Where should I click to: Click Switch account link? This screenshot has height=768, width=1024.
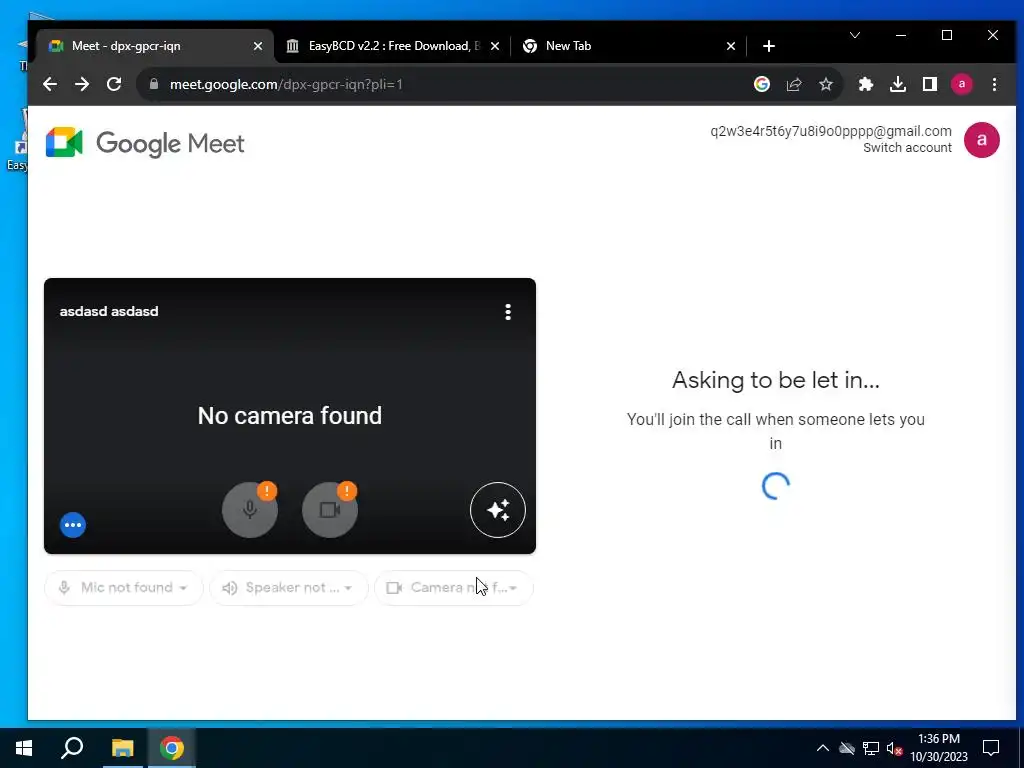[x=907, y=148]
